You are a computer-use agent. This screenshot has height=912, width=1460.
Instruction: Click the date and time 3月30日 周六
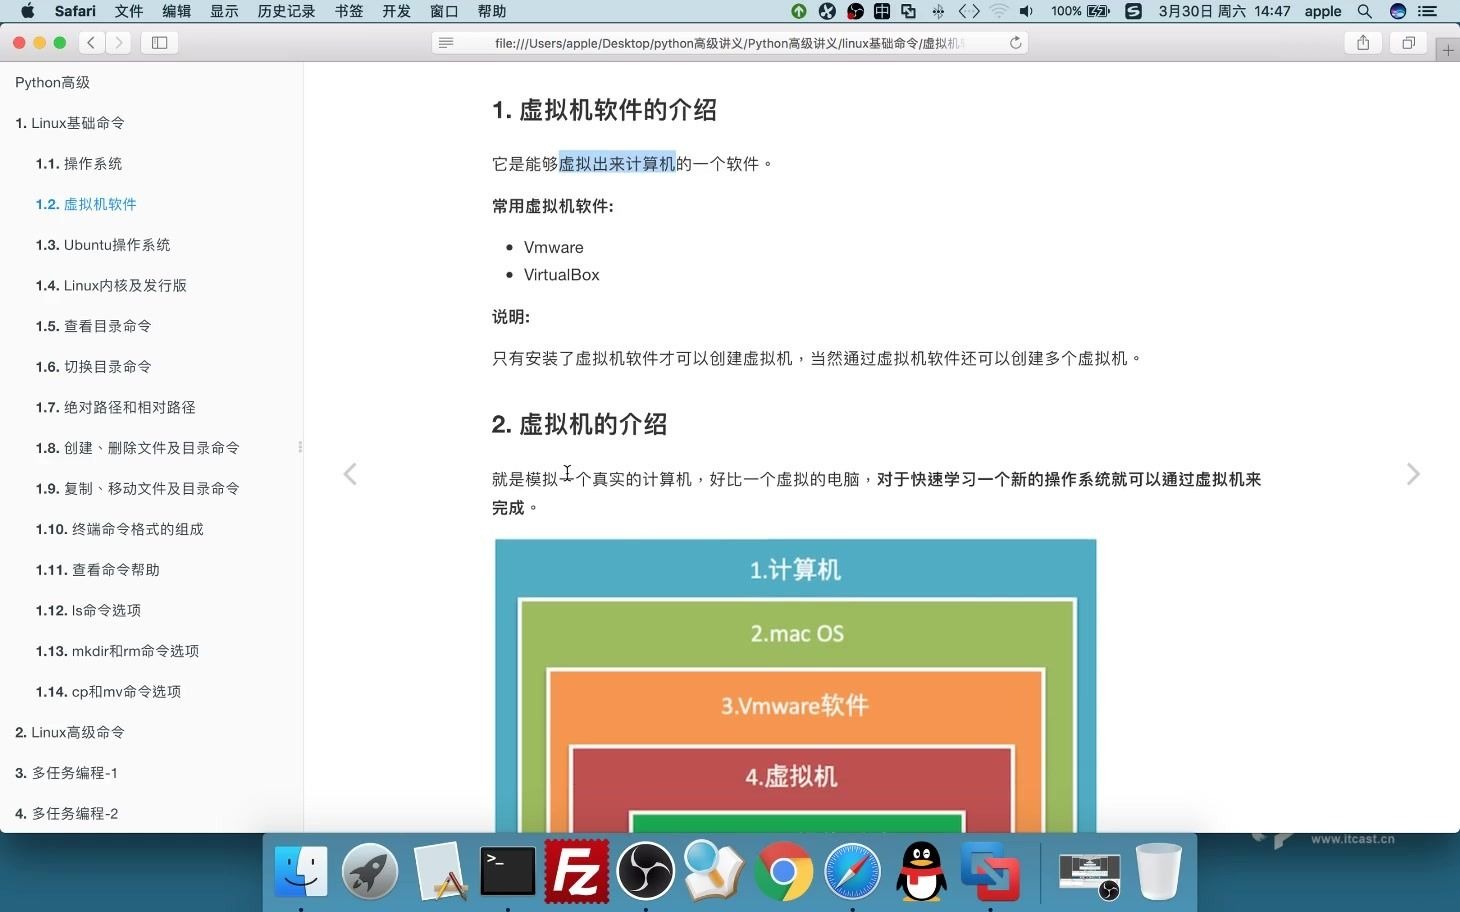pos(1224,11)
